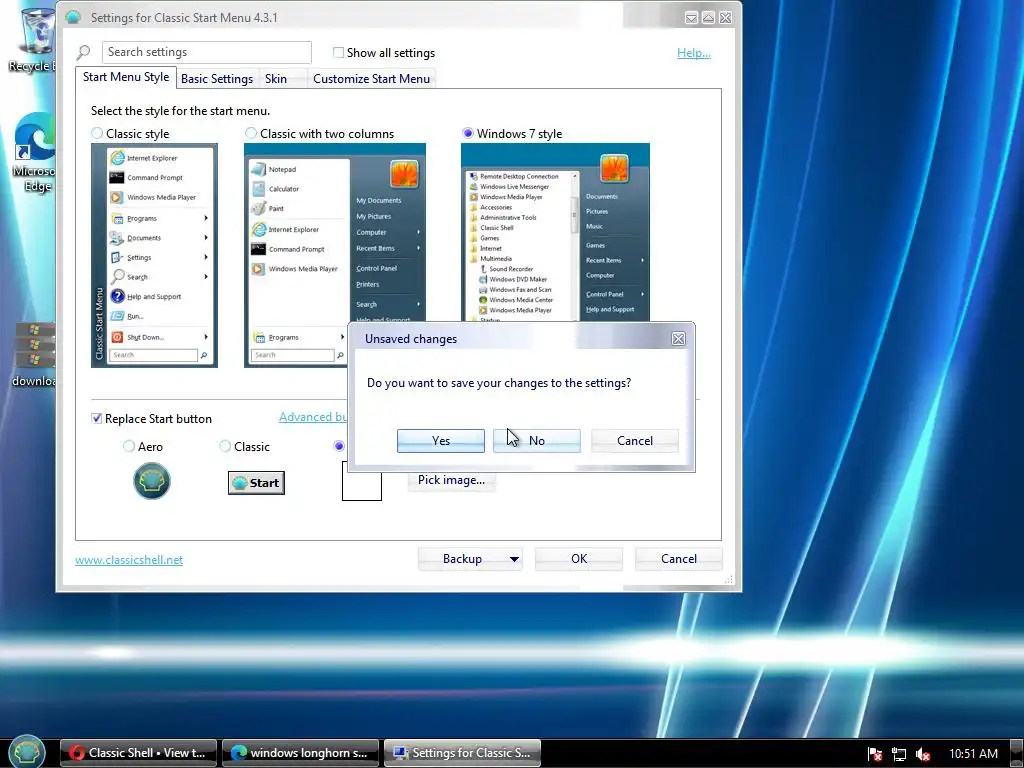This screenshot has width=1024, height=768.
Task: Click the Backup button
Action: coord(462,559)
